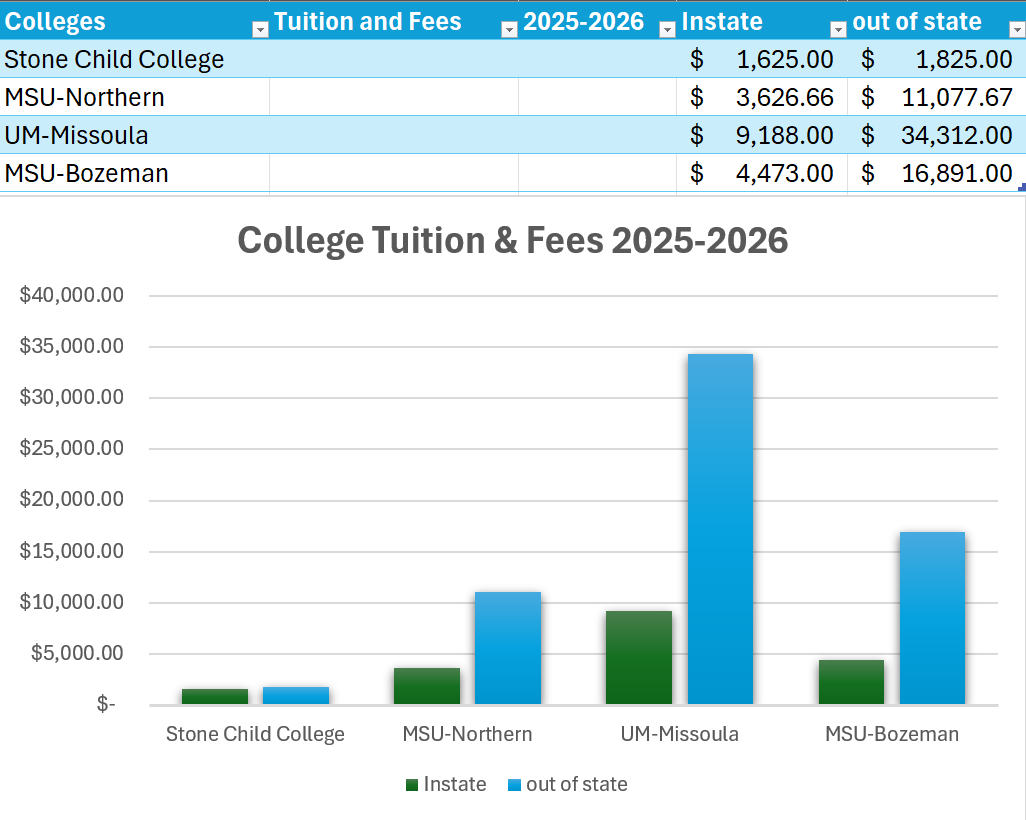Image resolution: width=1026 pixels, height=820 pixels.
Task: Click the $30,000.00 axis label
Action: click(71, 397)
